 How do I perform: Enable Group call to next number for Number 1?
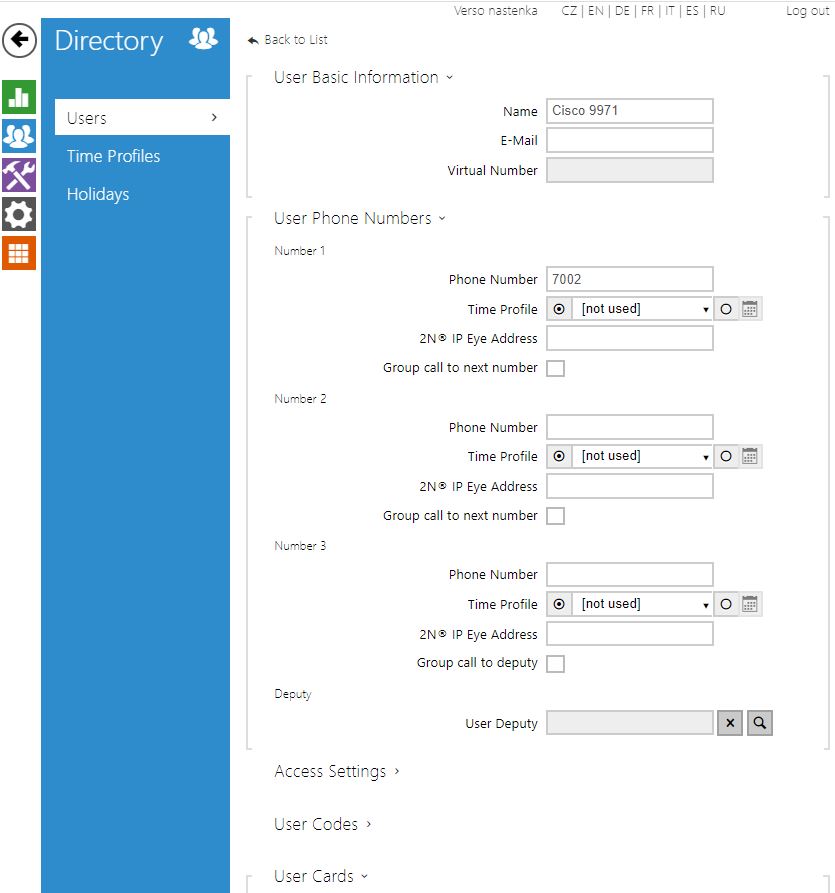(x=555, y=368)
